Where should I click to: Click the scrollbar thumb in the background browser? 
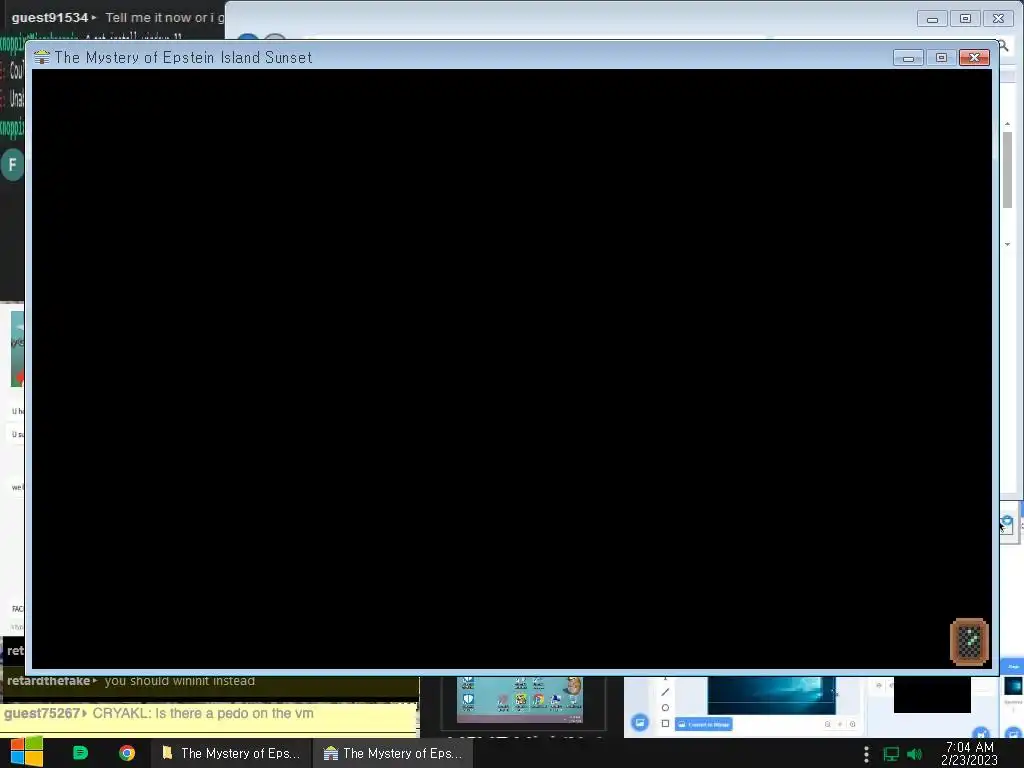coord(1008,170)
